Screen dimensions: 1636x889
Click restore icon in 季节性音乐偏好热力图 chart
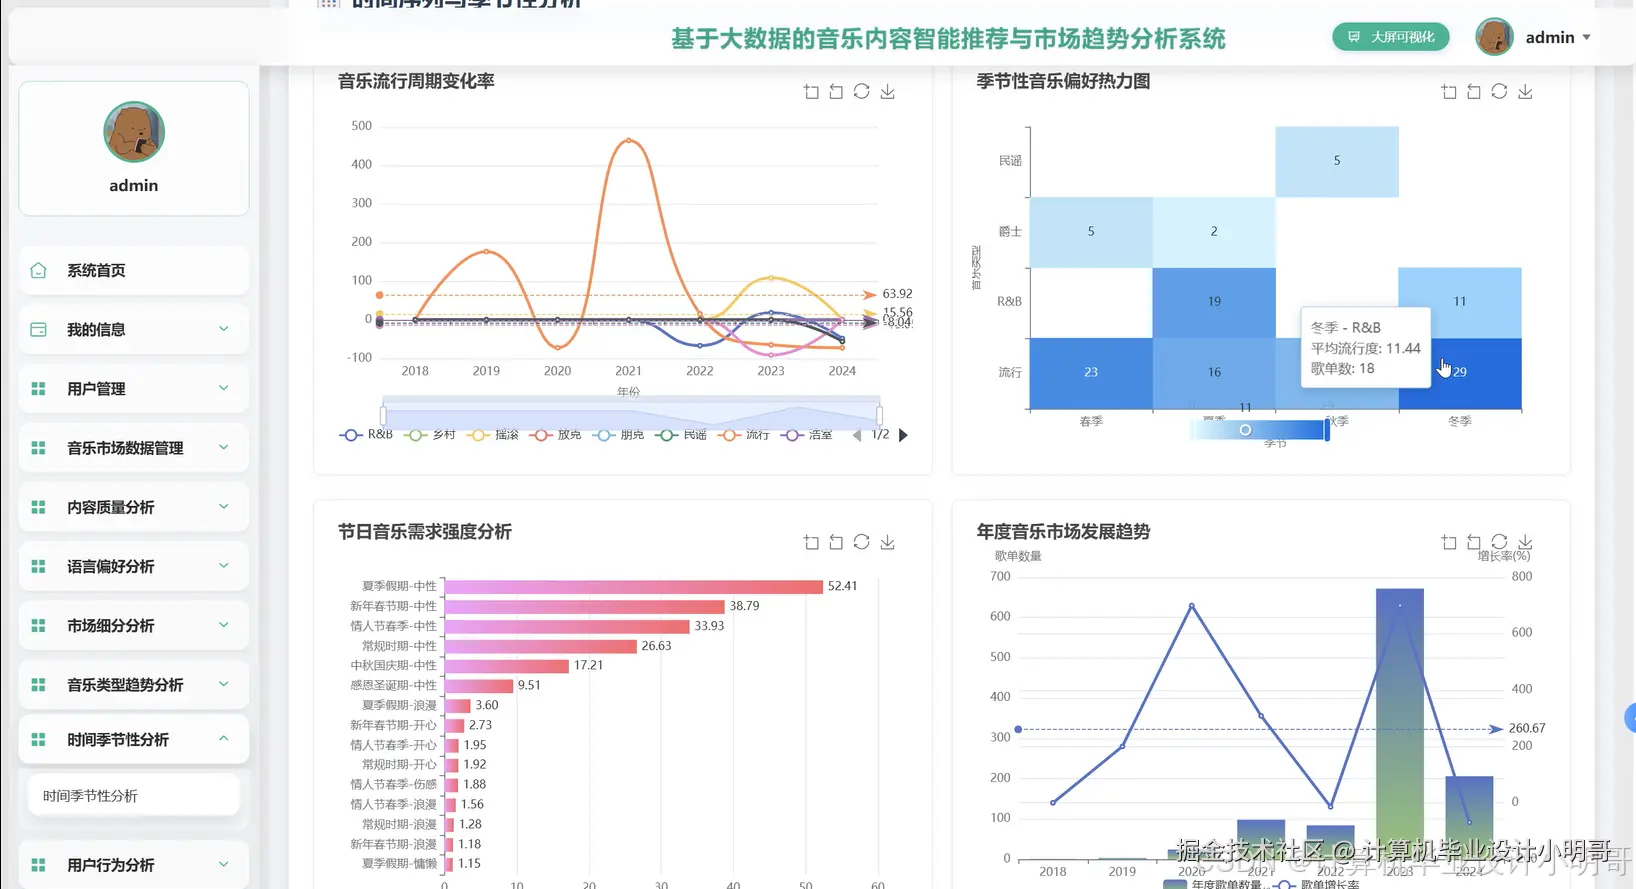click(x=1499, y=92)
